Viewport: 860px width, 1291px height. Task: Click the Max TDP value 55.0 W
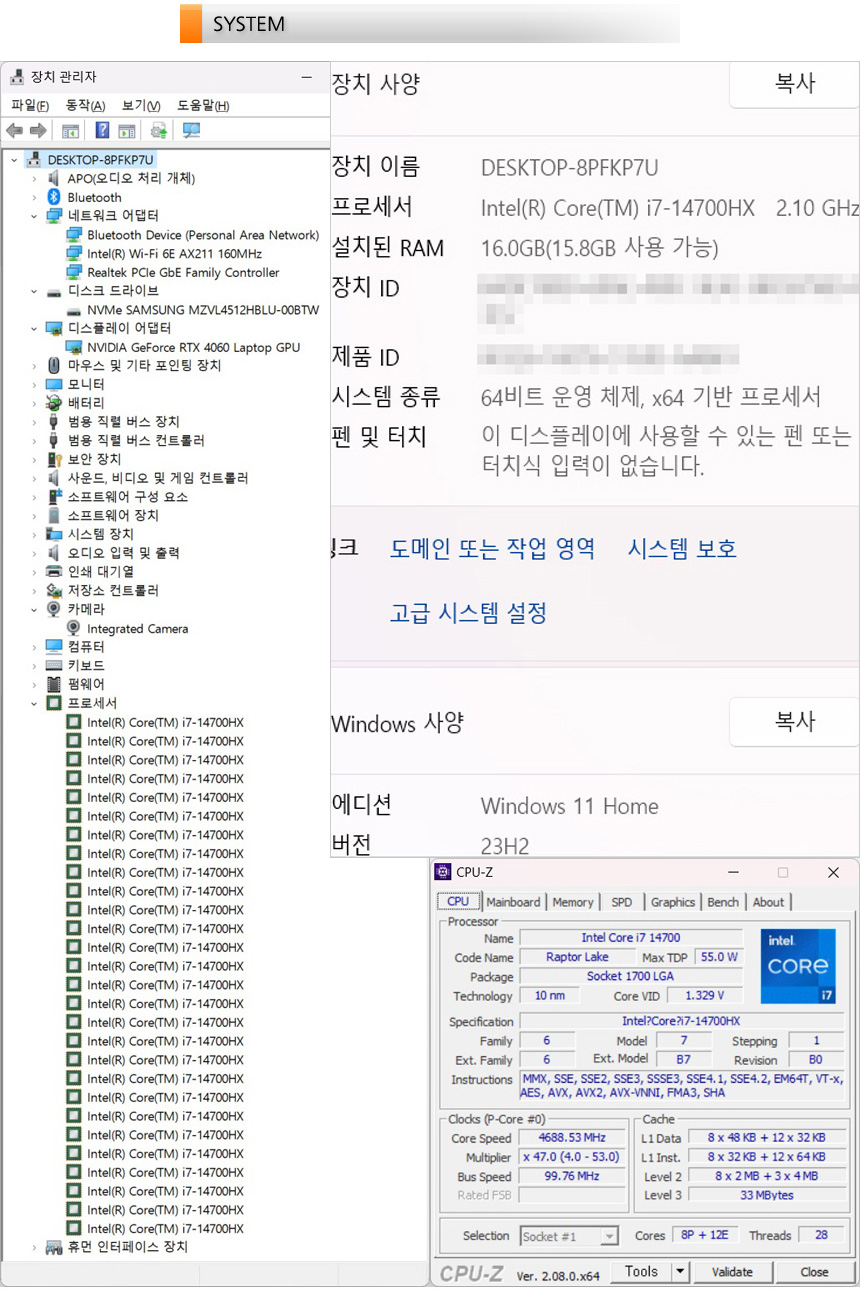click(719, 957)
